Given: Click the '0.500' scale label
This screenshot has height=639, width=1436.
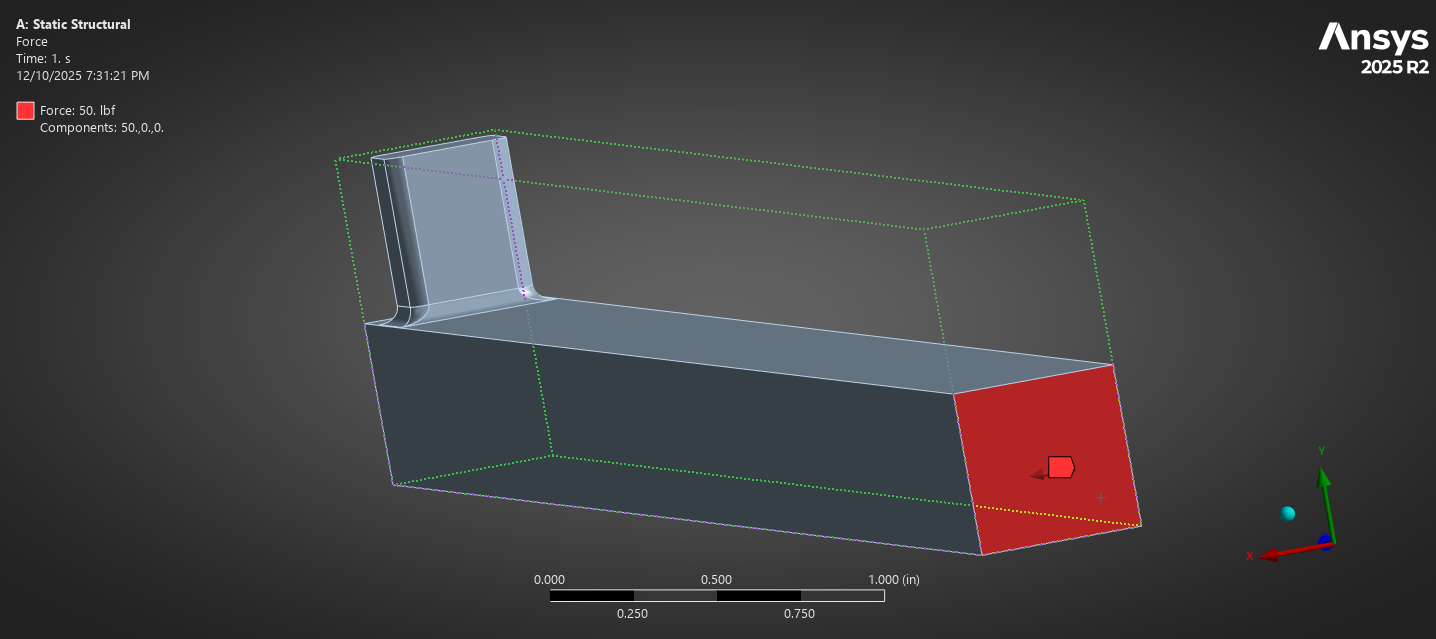Looking at the screenshot, I should pos(716,579).
